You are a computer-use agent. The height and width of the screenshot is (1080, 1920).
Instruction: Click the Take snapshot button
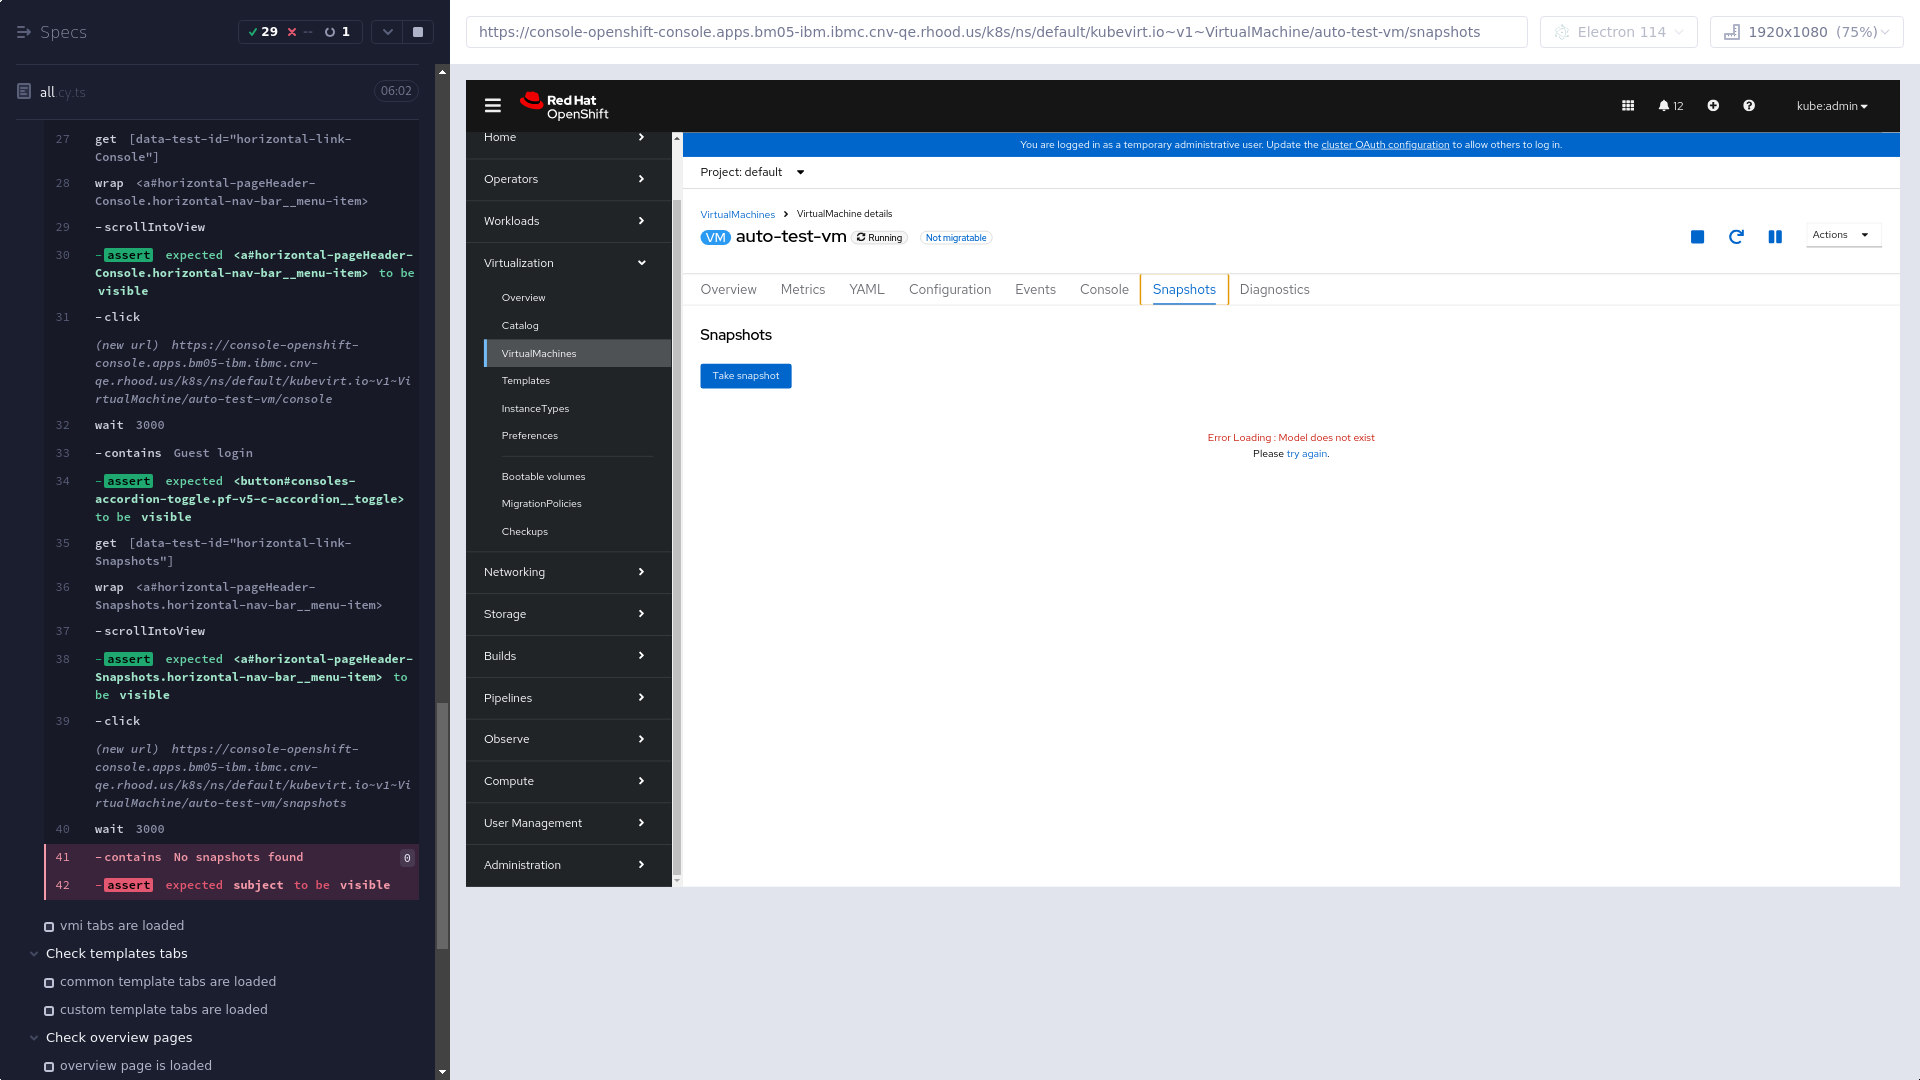click(745, 376)
